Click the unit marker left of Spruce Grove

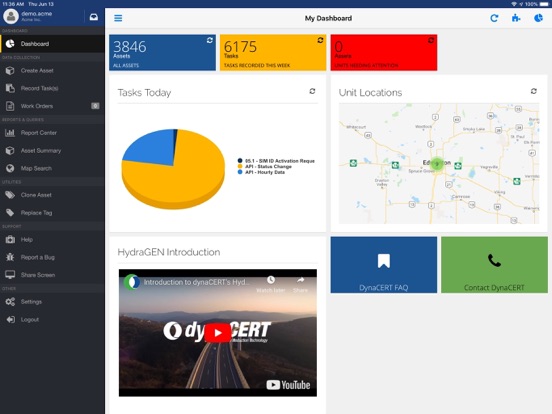395,165
